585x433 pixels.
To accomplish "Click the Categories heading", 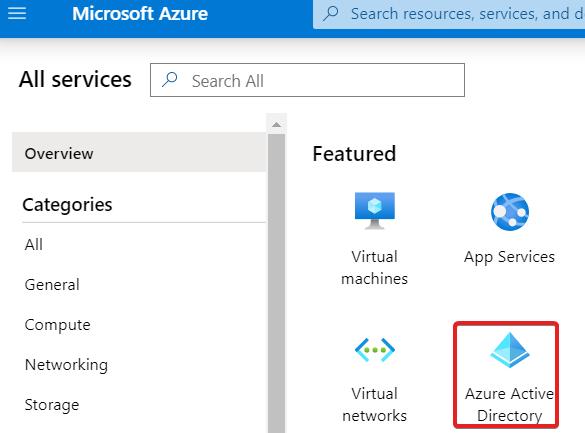I will tap(67, 205).
